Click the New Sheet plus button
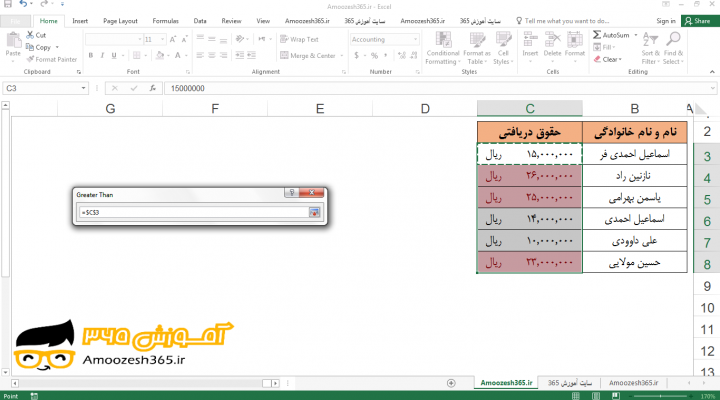The image size is (720, 400). tap(451, 383)
